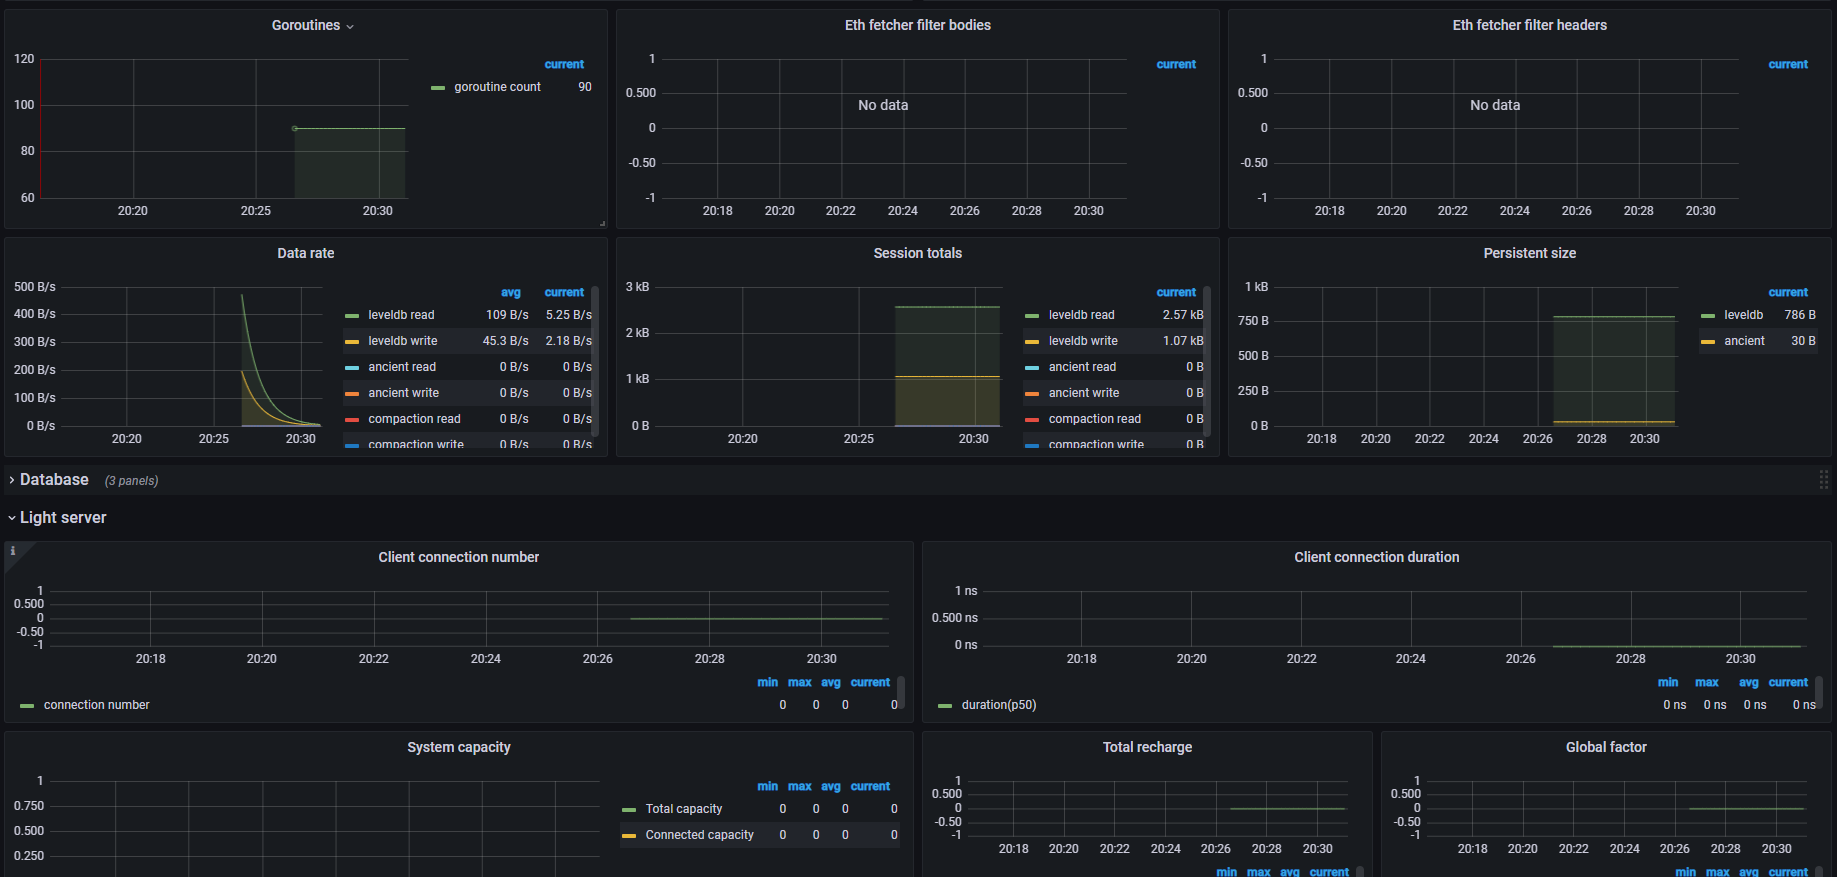
Task: Sort Client connection number legend by min
Action: tap(767, 682)
